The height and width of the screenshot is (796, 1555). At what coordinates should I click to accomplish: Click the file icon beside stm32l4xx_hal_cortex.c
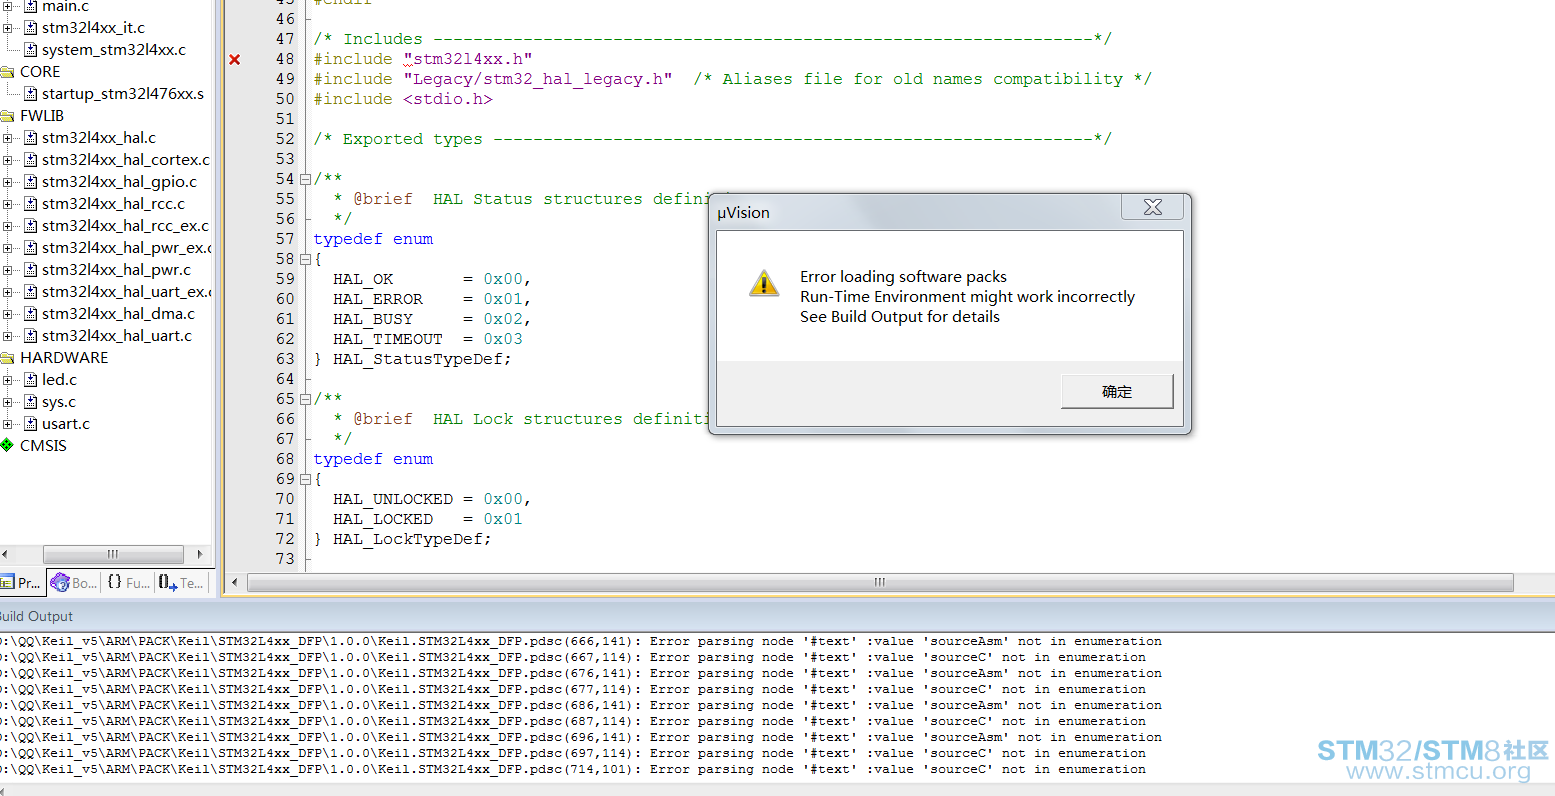tap(31, 160)
